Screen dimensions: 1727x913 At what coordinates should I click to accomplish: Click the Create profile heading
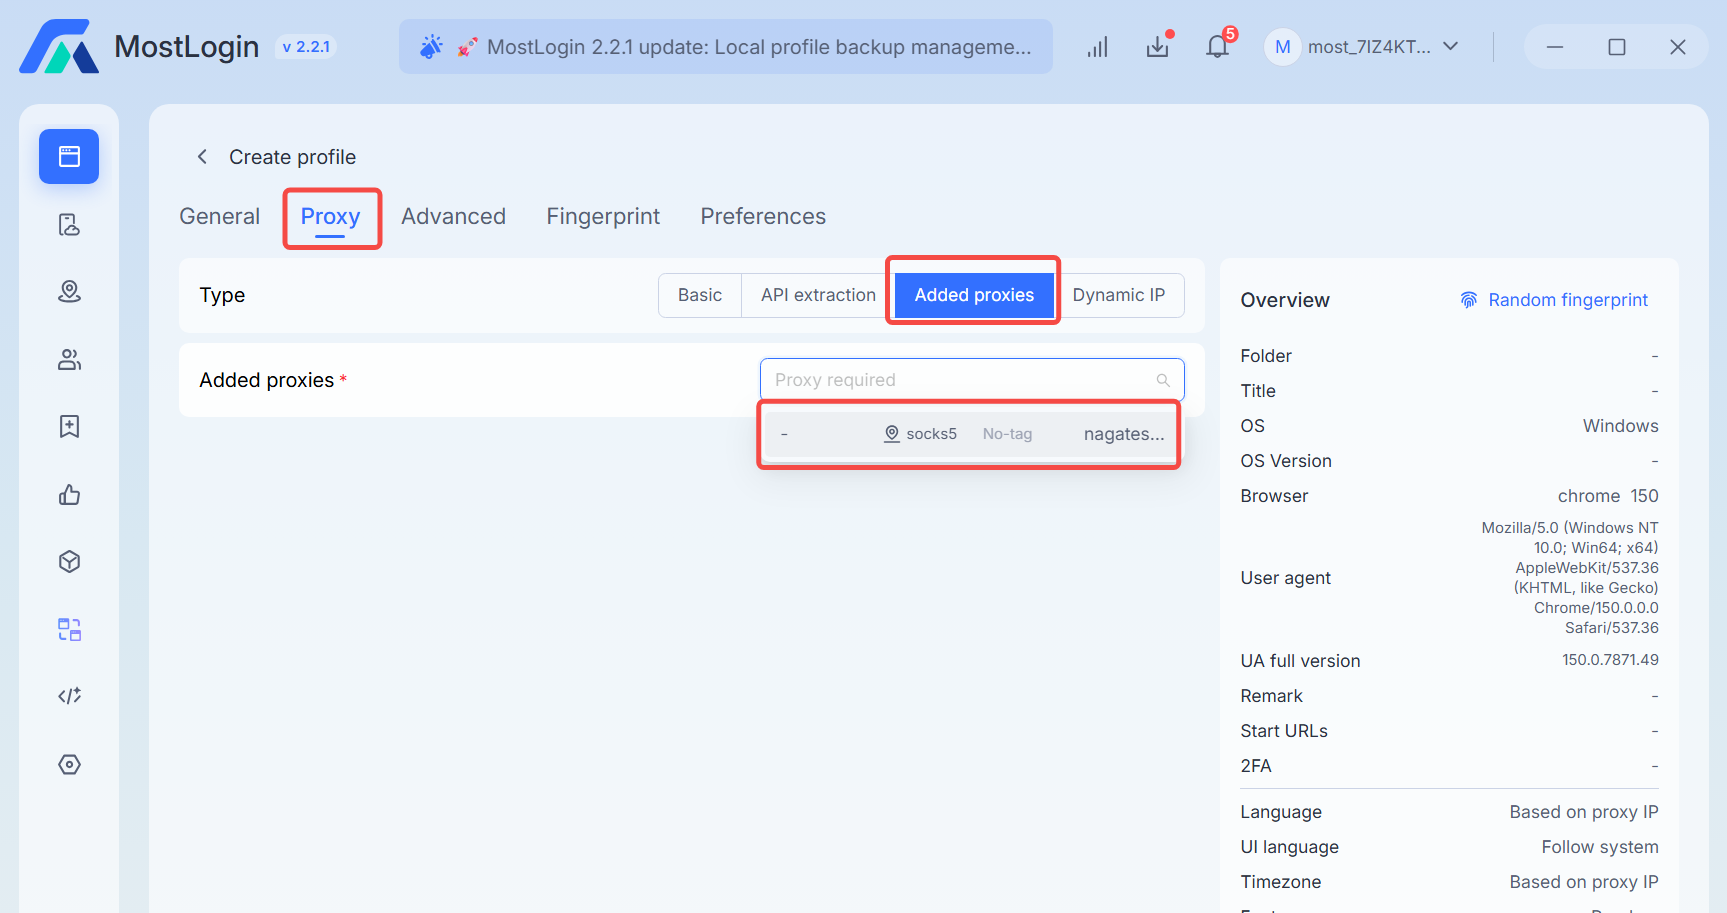click(292, 157)
